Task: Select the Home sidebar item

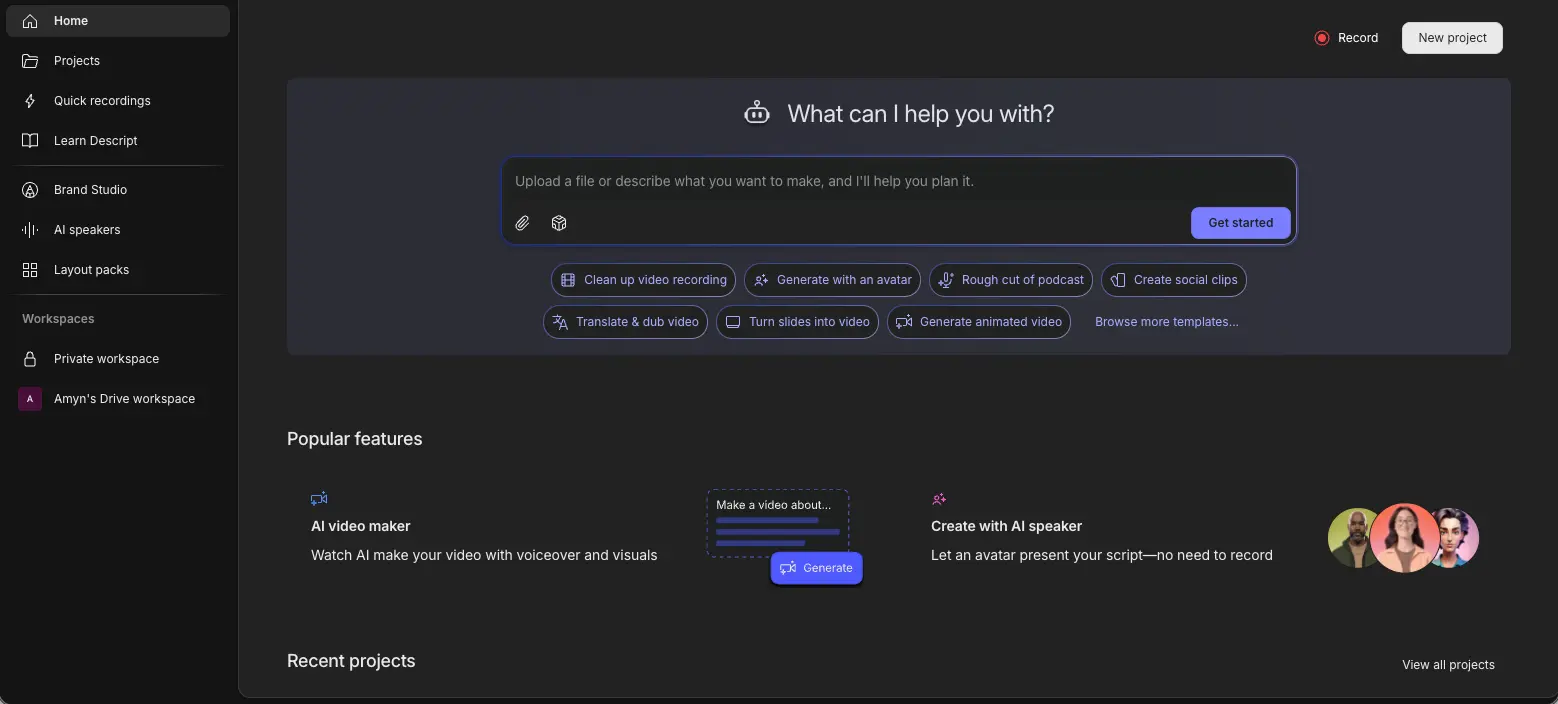Action: (x=71, y=21)
